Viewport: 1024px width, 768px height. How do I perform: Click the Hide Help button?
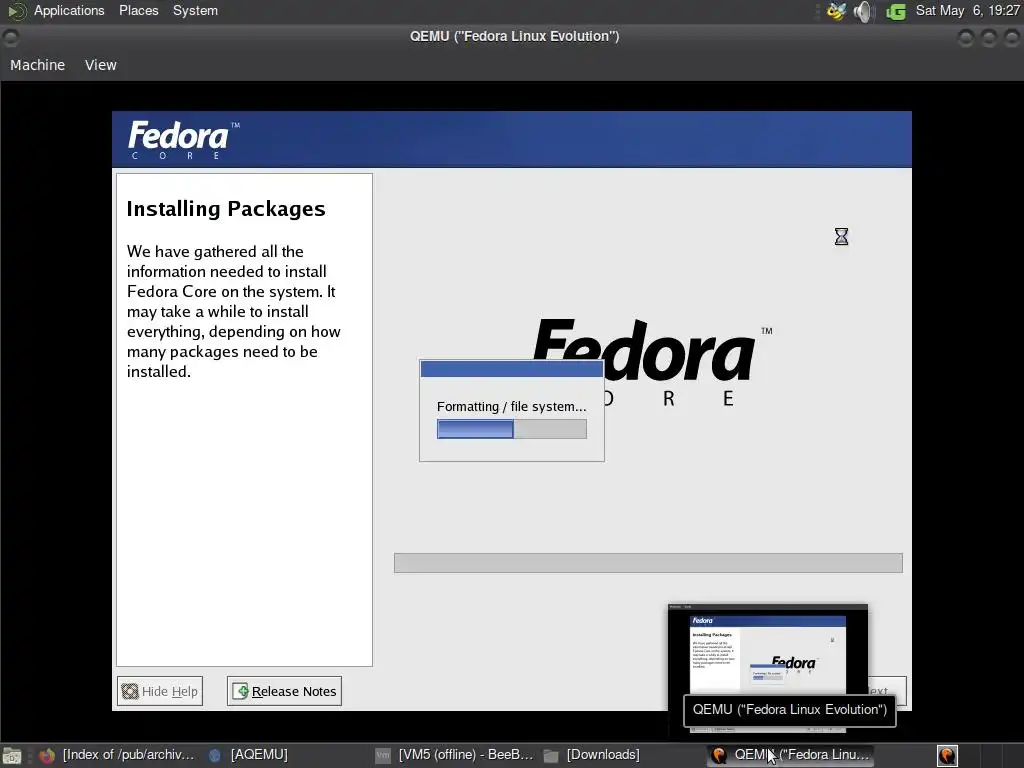[160, 691]
